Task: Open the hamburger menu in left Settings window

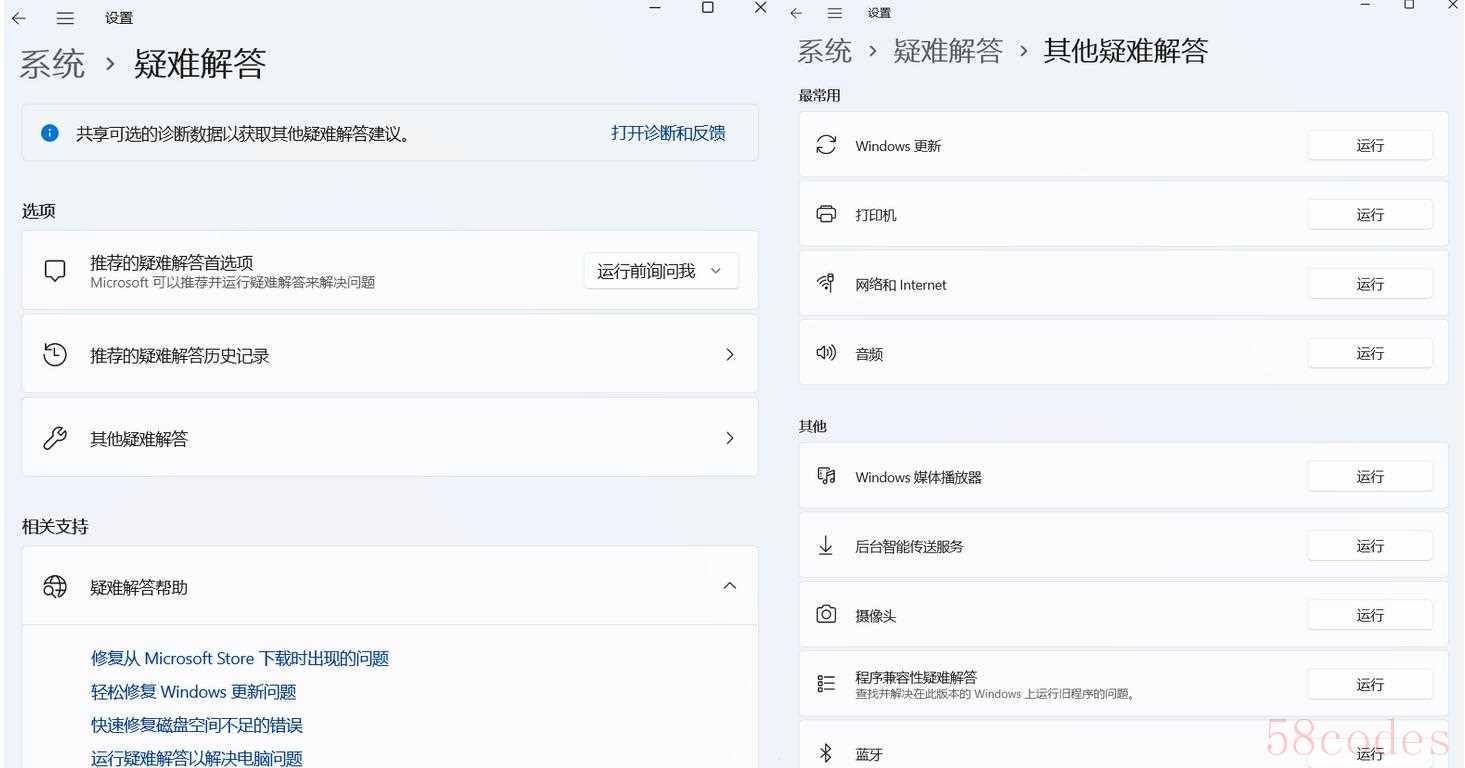Action: click(x=65, y=18)
